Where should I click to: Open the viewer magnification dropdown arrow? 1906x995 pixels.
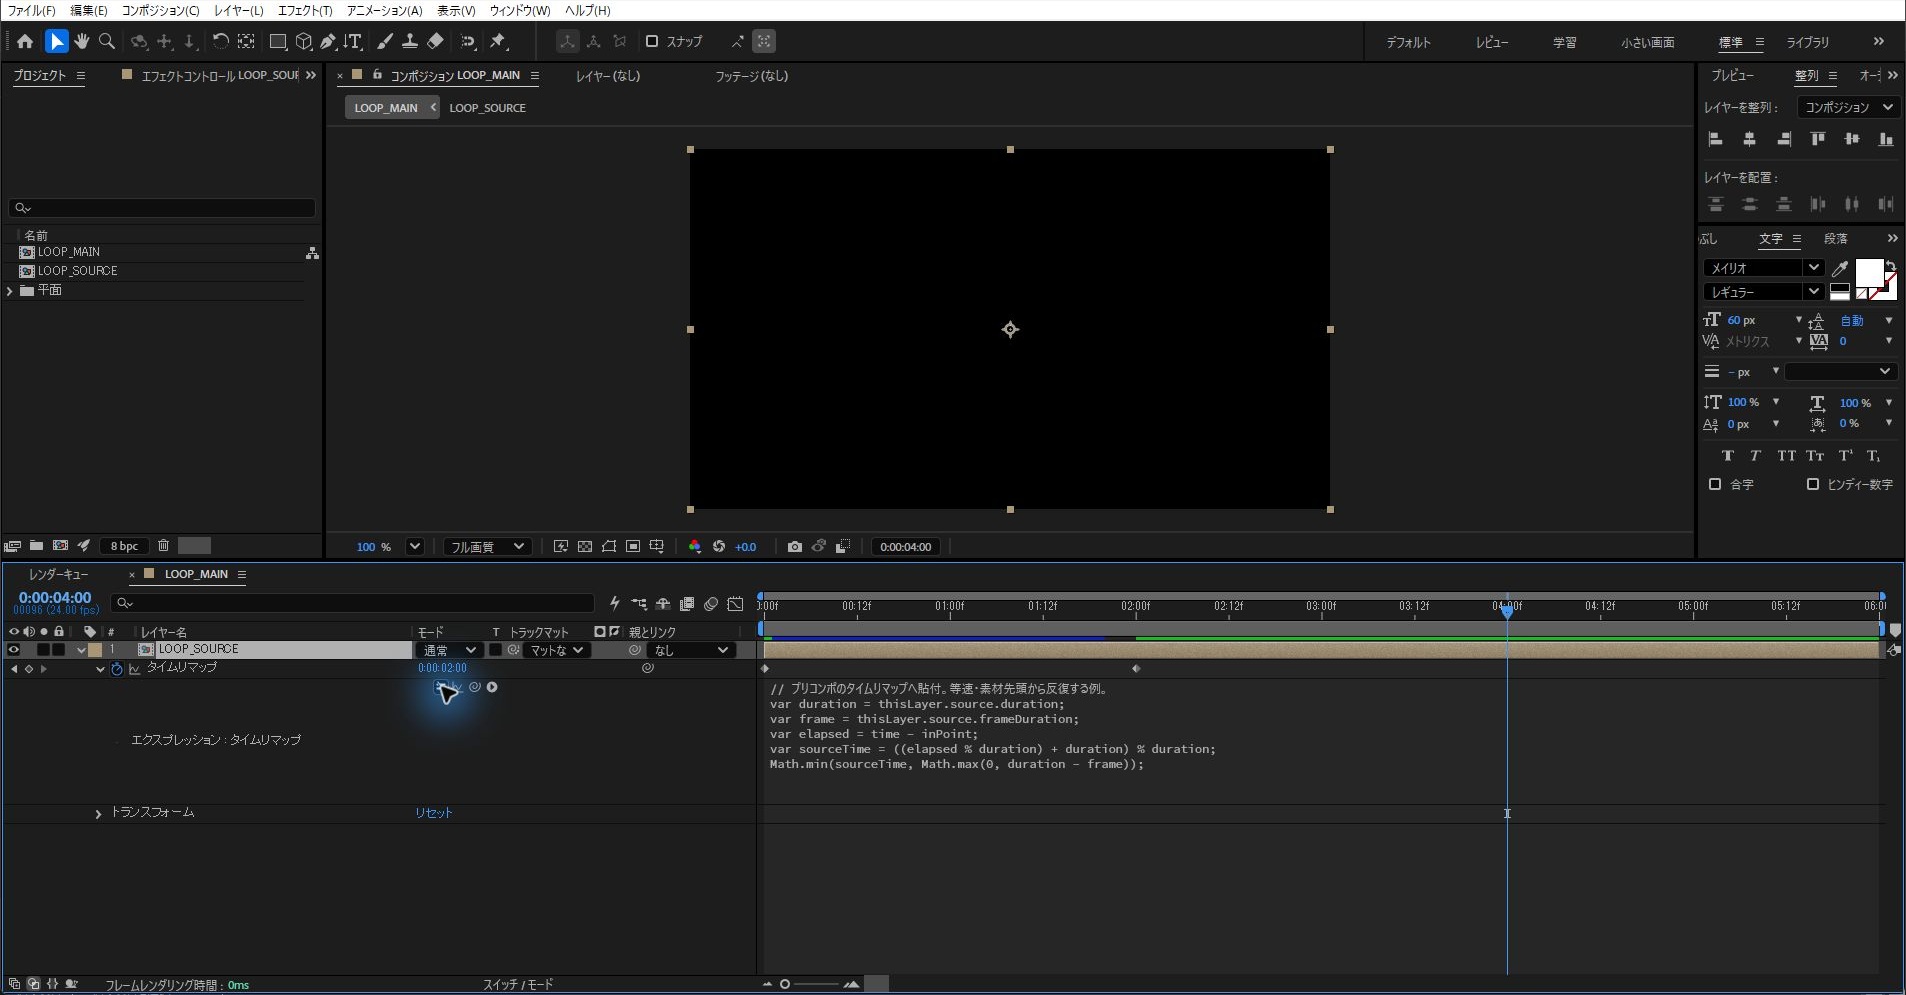(415, 546)
